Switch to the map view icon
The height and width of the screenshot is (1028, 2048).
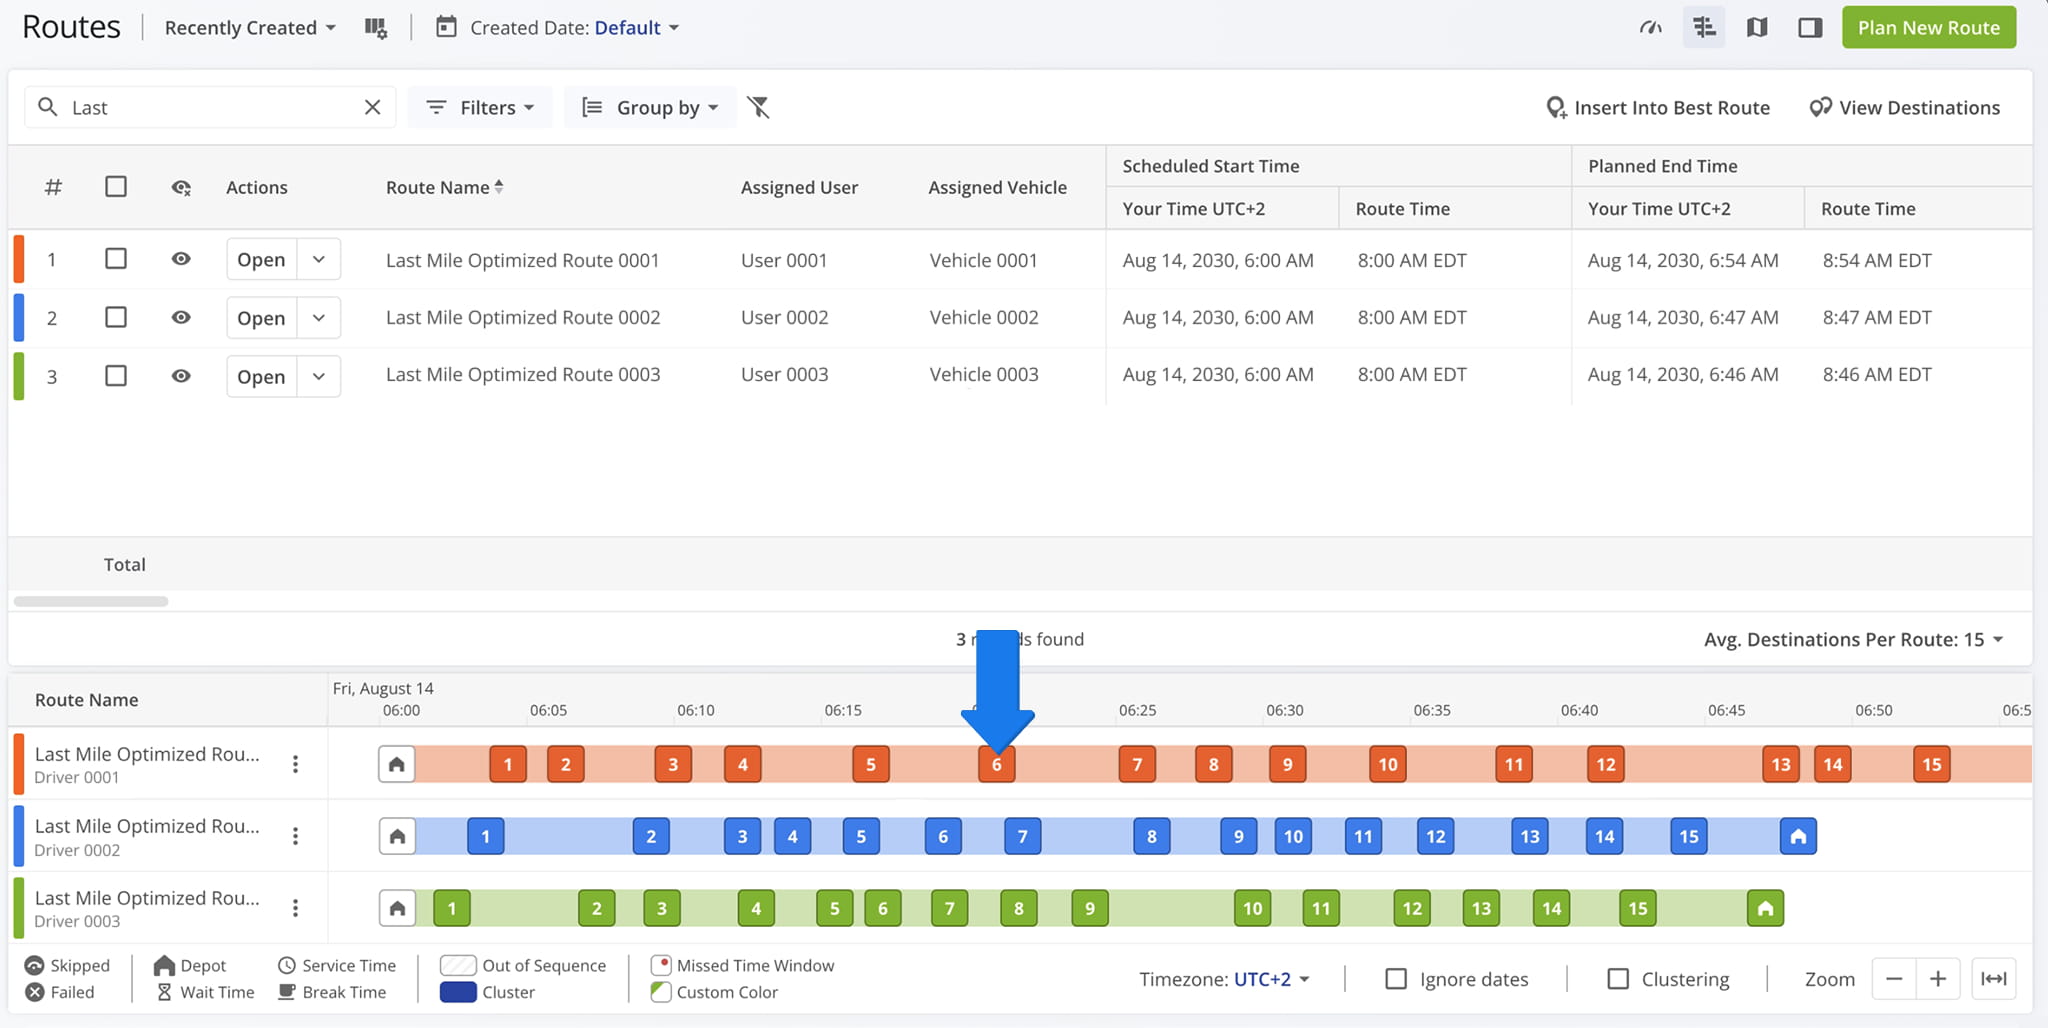pyautogui.click(x=1757, y=28)
